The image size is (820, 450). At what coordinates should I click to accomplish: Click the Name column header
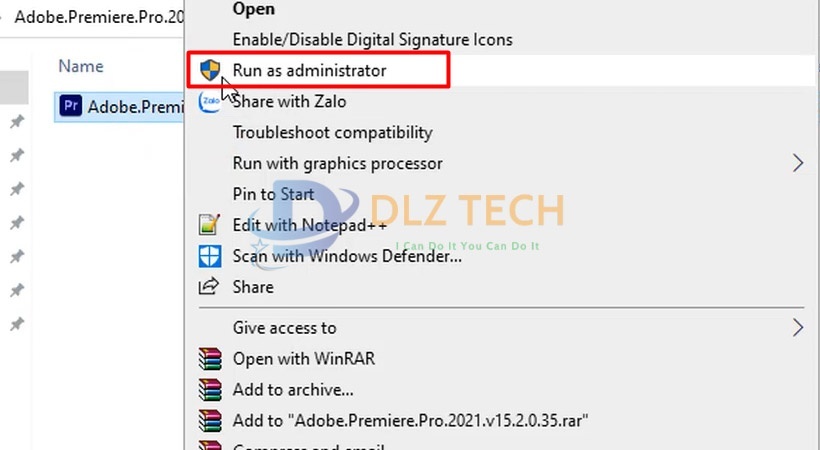tap(81, 66)
